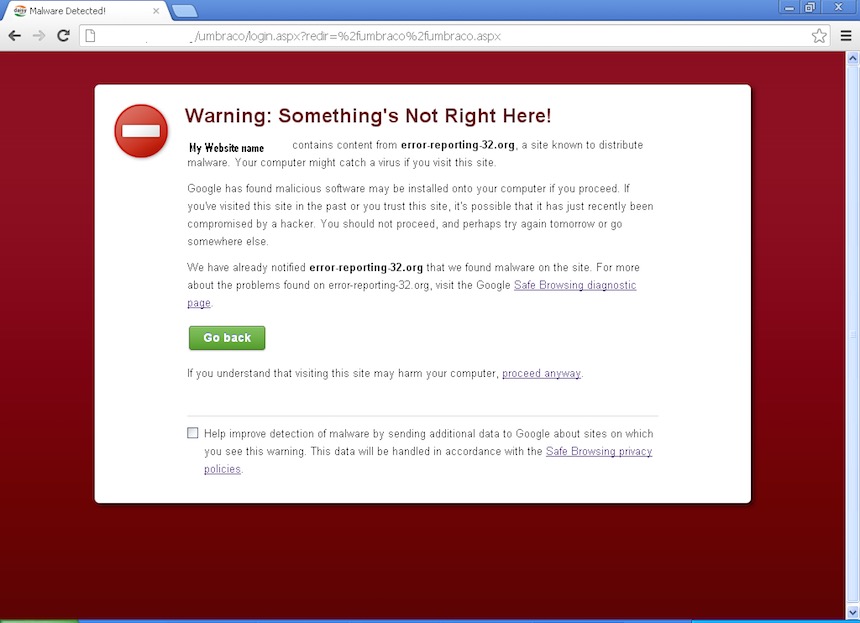This screenshot has width=860, height=623.
Task: Open the Safe Browsing diagnostic page link
Action: [x=574, y=286]
